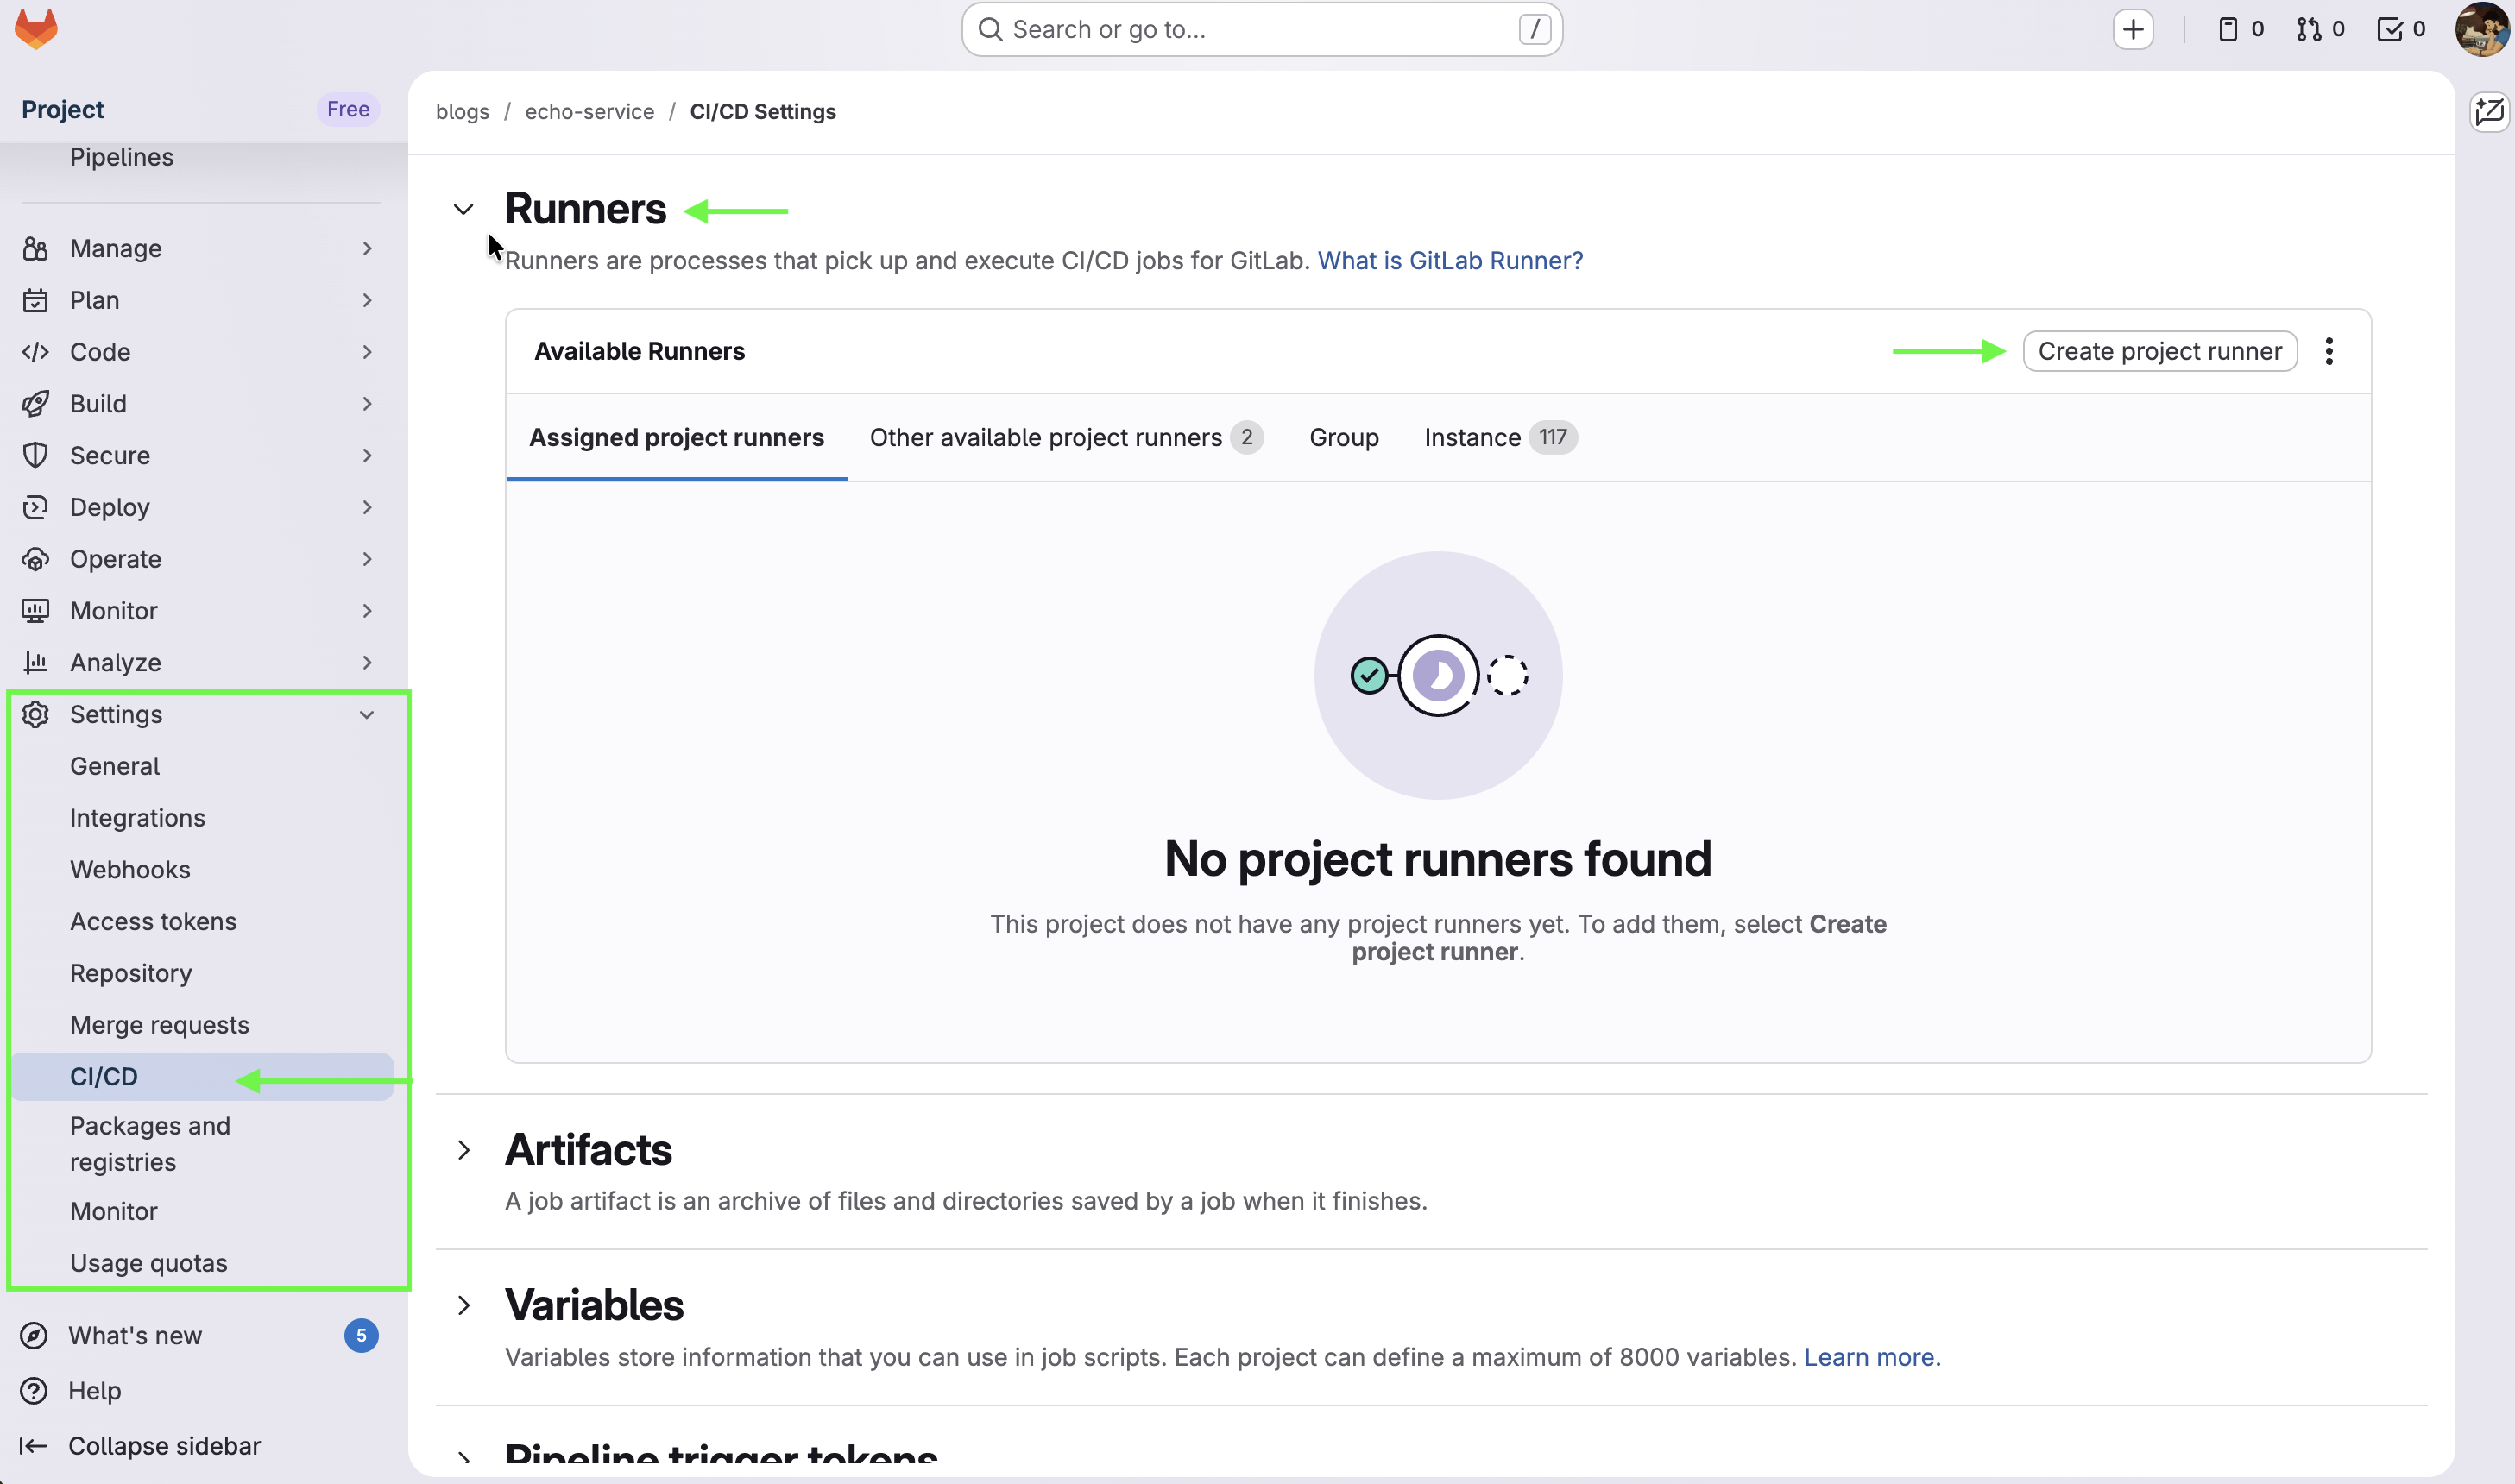This screenshot has width=2515, height=1484.
Task: Expand the Artifacts section
Action: (x=463, y=1150)
